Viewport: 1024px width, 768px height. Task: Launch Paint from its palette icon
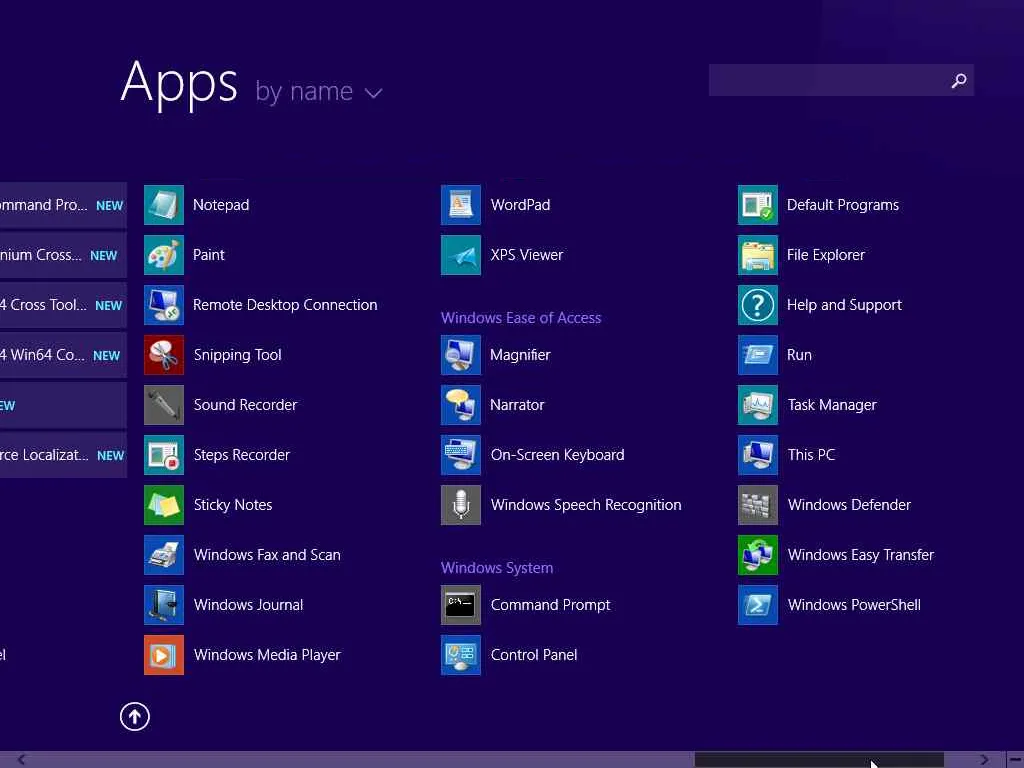coord(163,255)
